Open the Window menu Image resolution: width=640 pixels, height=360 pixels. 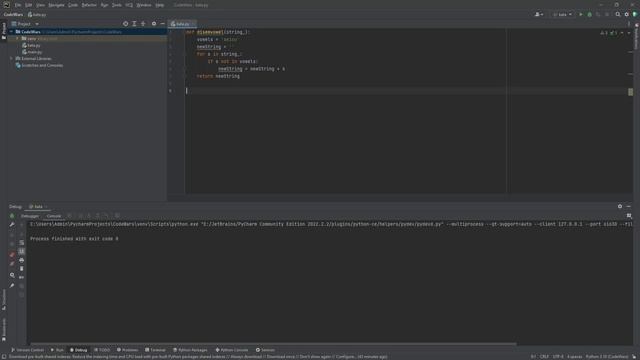coord(144,5)
